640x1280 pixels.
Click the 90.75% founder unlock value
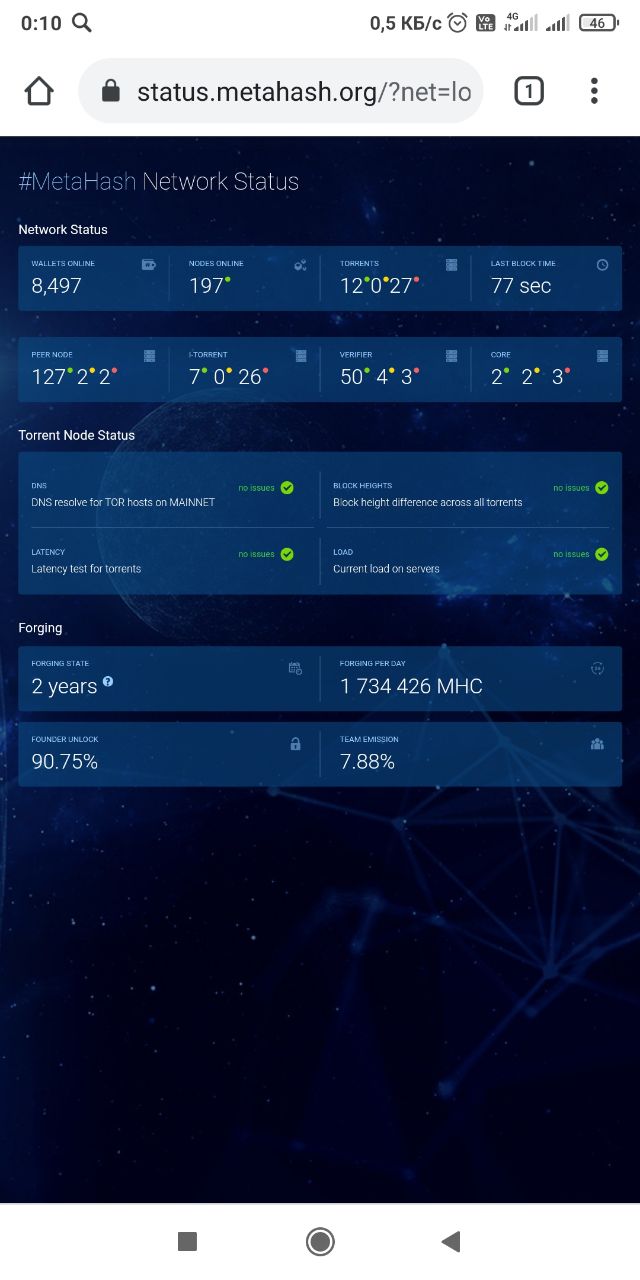pyautogui.click(x=64, y=762)
